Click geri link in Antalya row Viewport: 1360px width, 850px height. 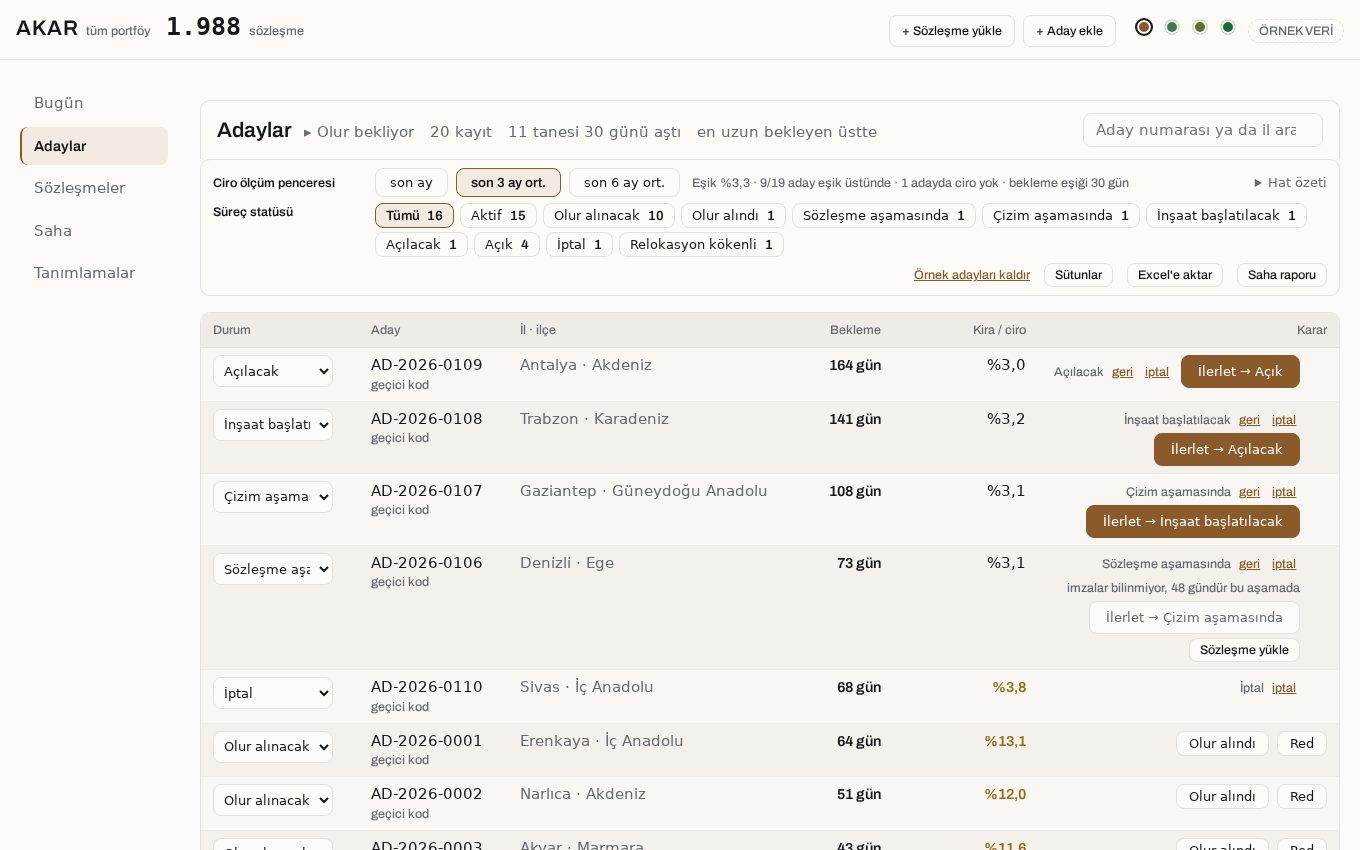(x=1122, y=372)
